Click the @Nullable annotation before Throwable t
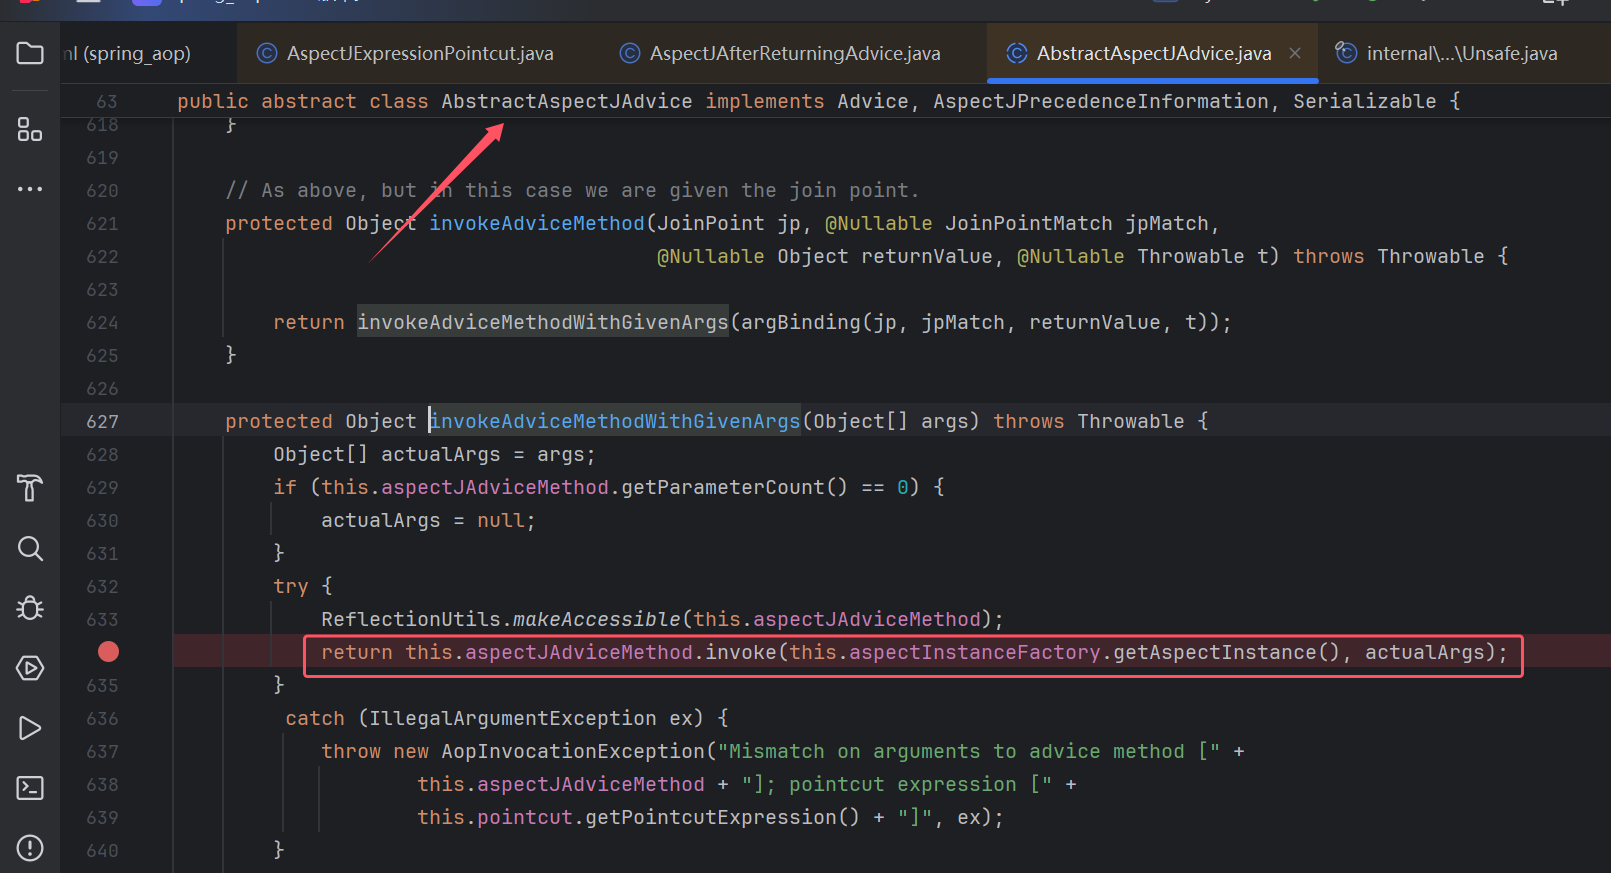 tap(1071, 256)
